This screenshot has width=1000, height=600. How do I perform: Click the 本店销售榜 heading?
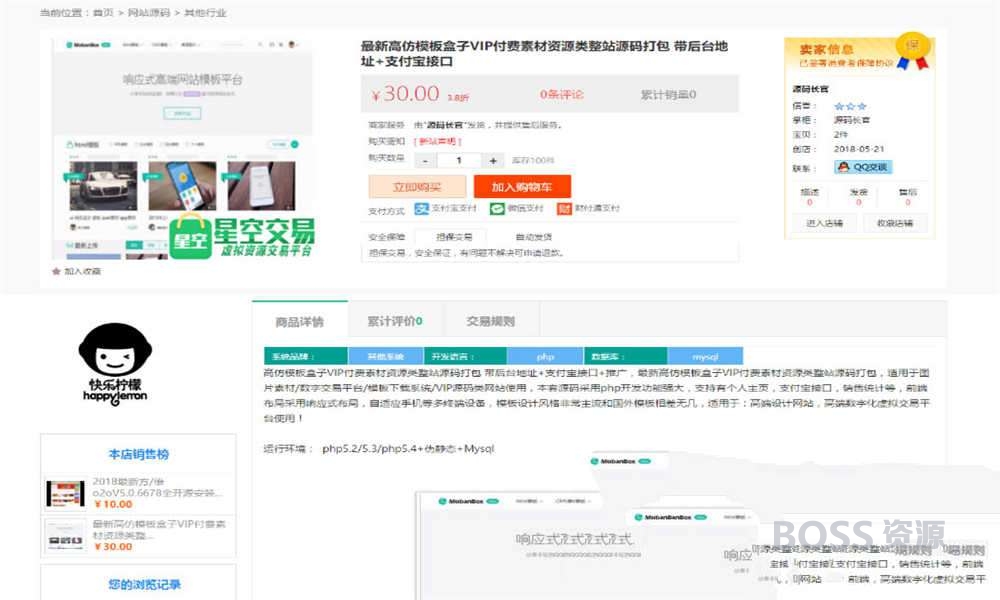pos(138,455)
